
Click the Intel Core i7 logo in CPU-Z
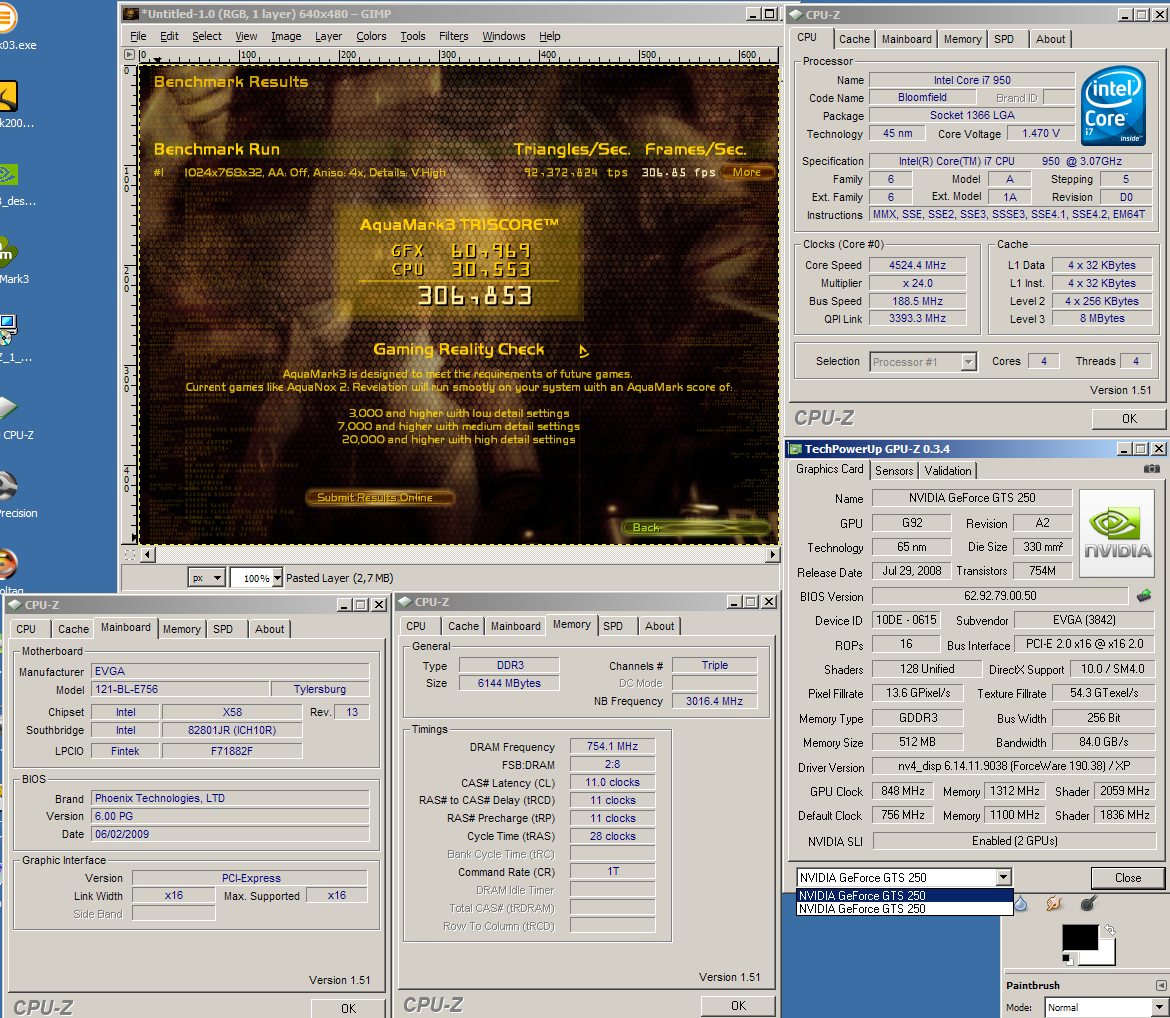(x=1113, y=106)
